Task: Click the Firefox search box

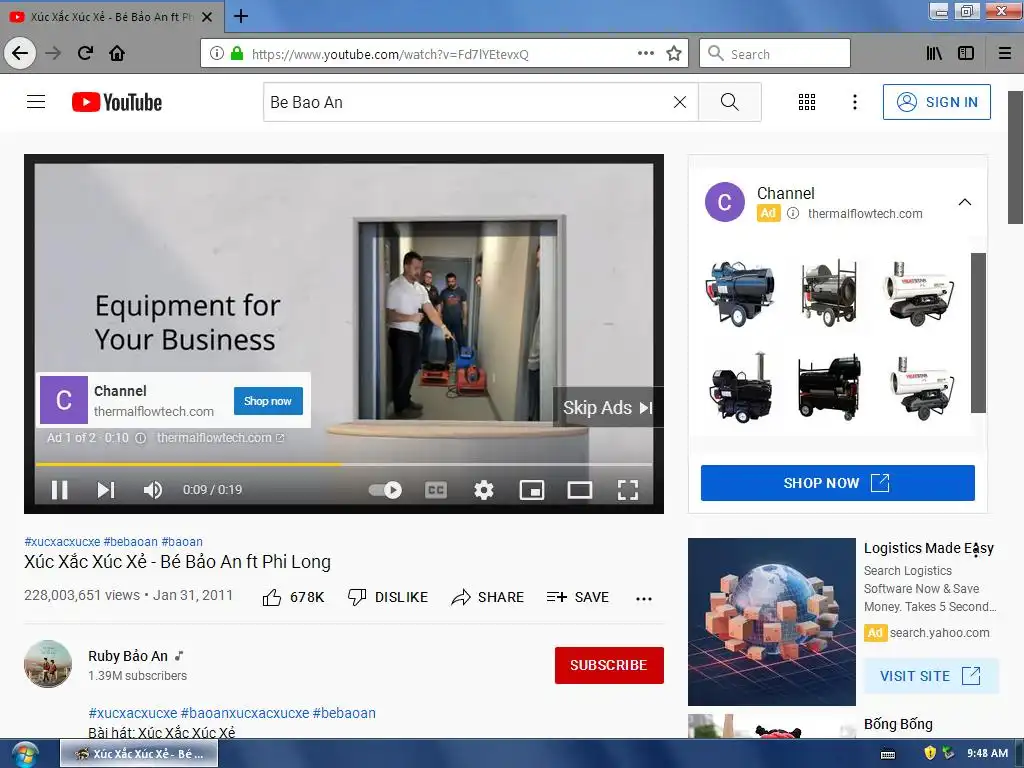Action: 775,54
